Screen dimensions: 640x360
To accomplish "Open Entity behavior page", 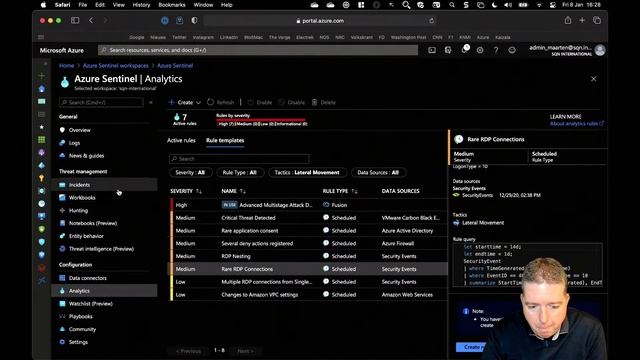I will 86,236.
